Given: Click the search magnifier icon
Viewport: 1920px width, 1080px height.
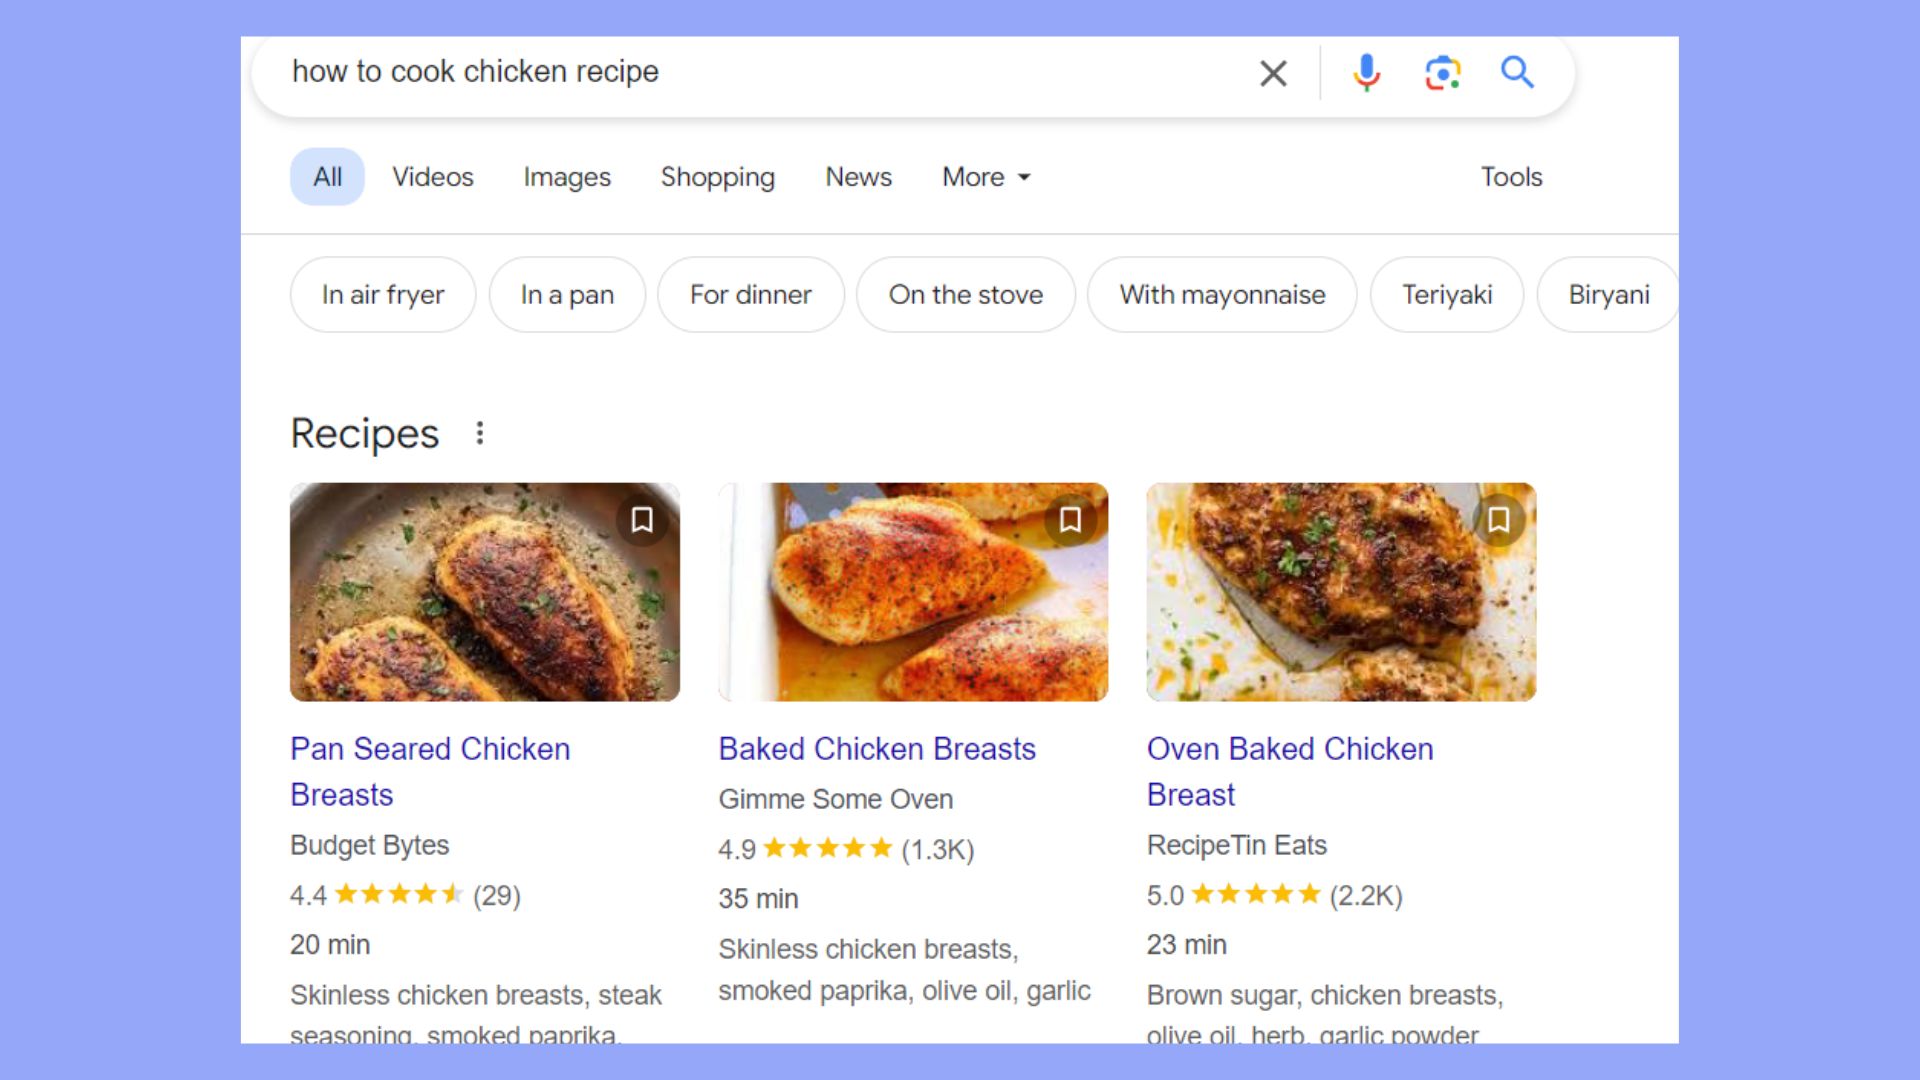Looking at the screenshot, I should 1517,73.
